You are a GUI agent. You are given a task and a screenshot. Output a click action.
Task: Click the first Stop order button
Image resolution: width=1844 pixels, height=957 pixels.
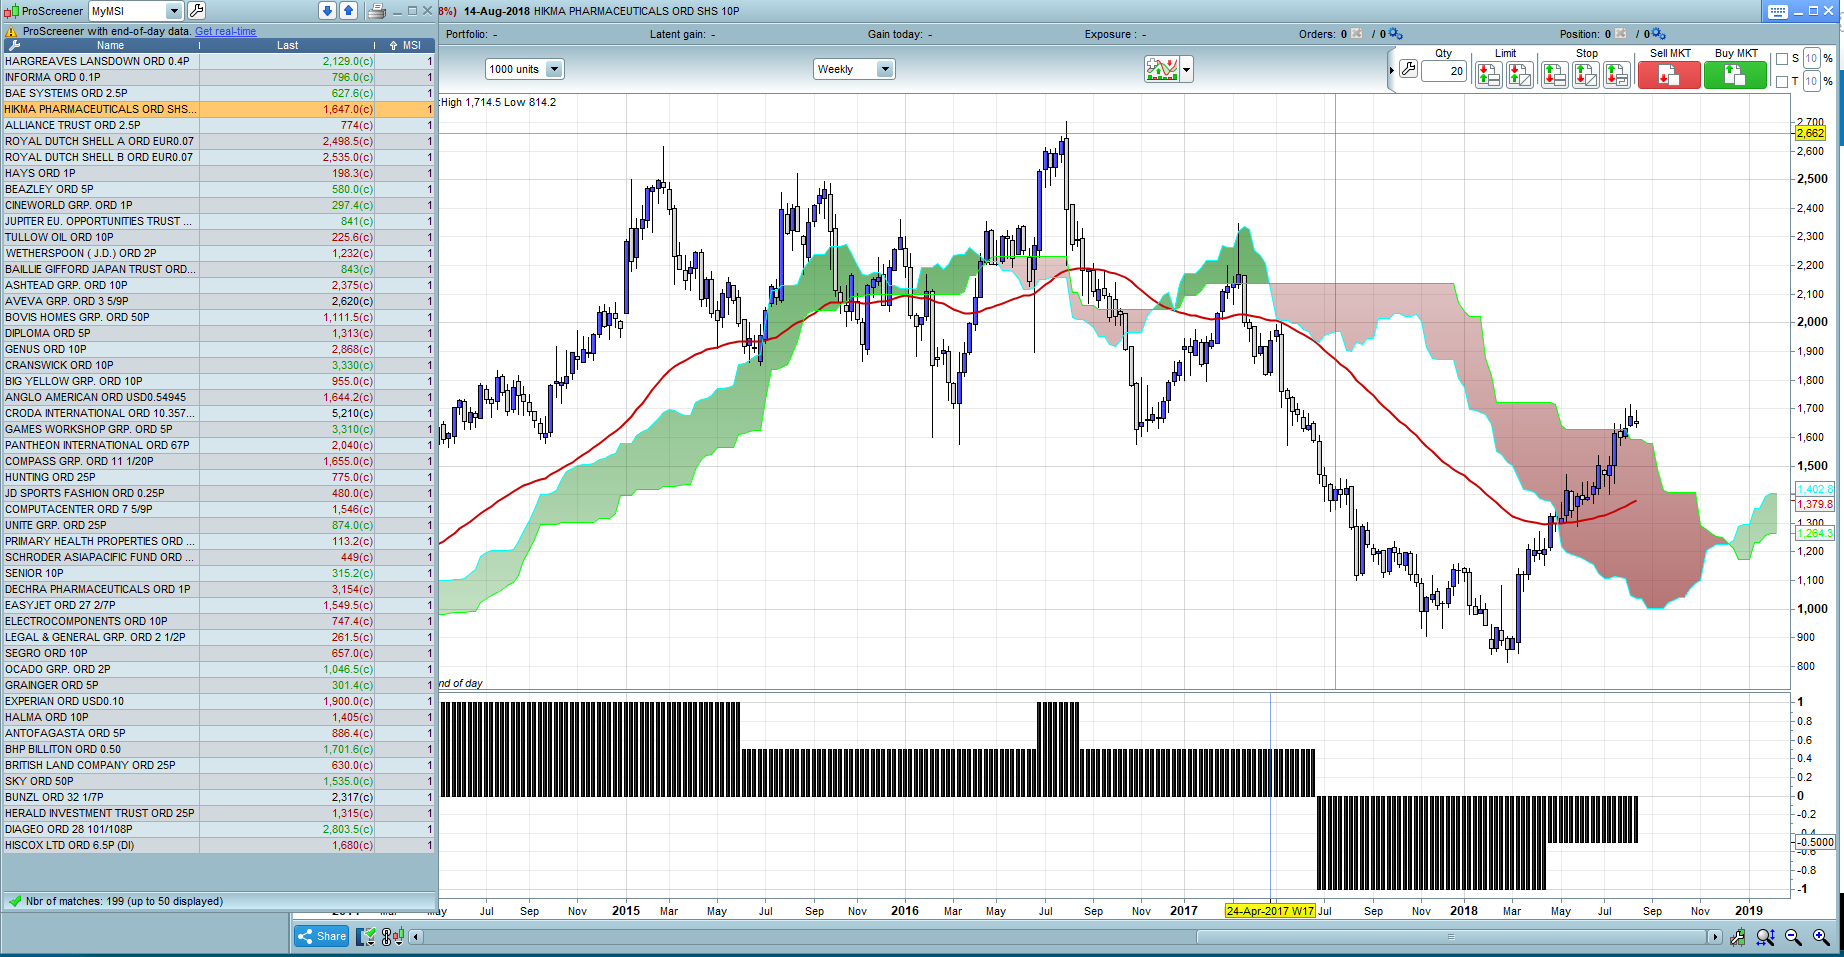coord(1554,74)
